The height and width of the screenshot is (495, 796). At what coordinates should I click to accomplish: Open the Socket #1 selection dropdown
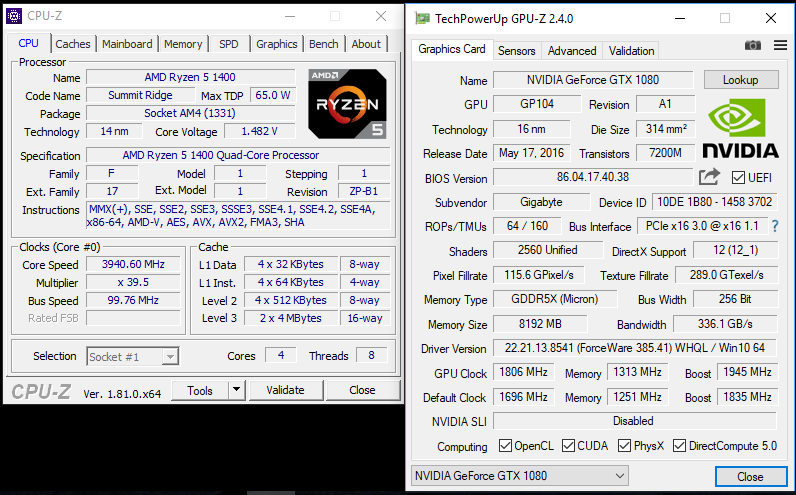[x=133, y=357]
